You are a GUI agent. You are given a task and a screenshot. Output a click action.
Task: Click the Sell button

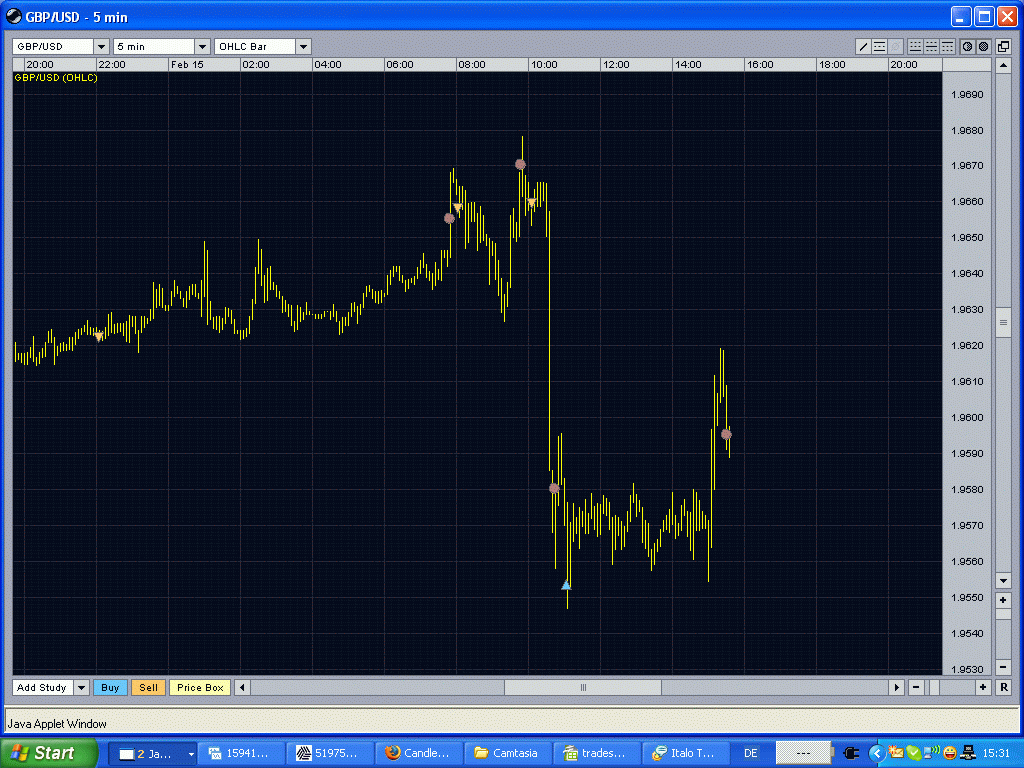(x=148, y=687)
